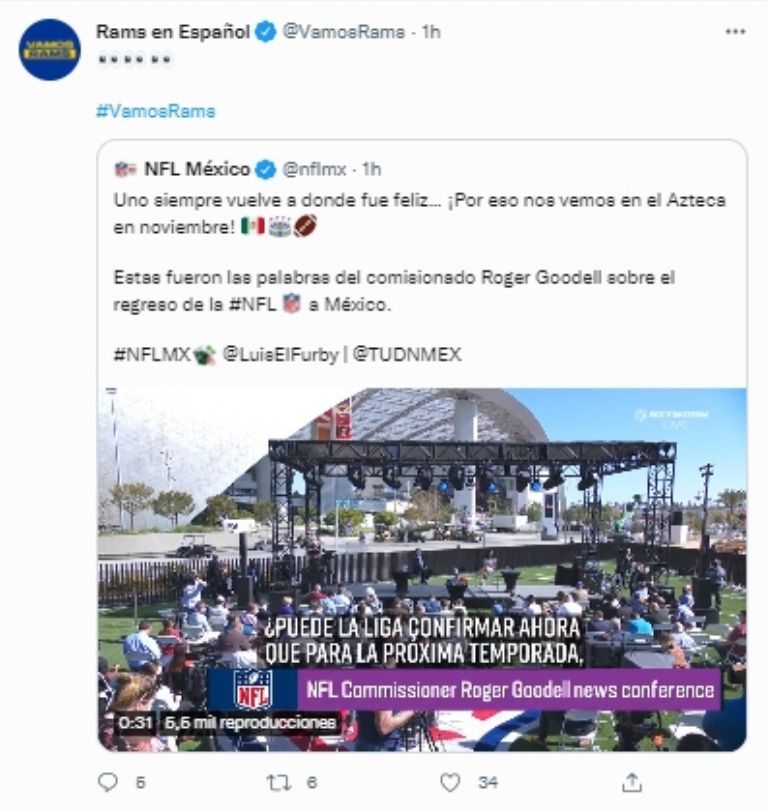768x810 pixels.
Task: Open the @nflmx handle in quoted tweet
Action: pyautogui.click(x=314, y=169)
